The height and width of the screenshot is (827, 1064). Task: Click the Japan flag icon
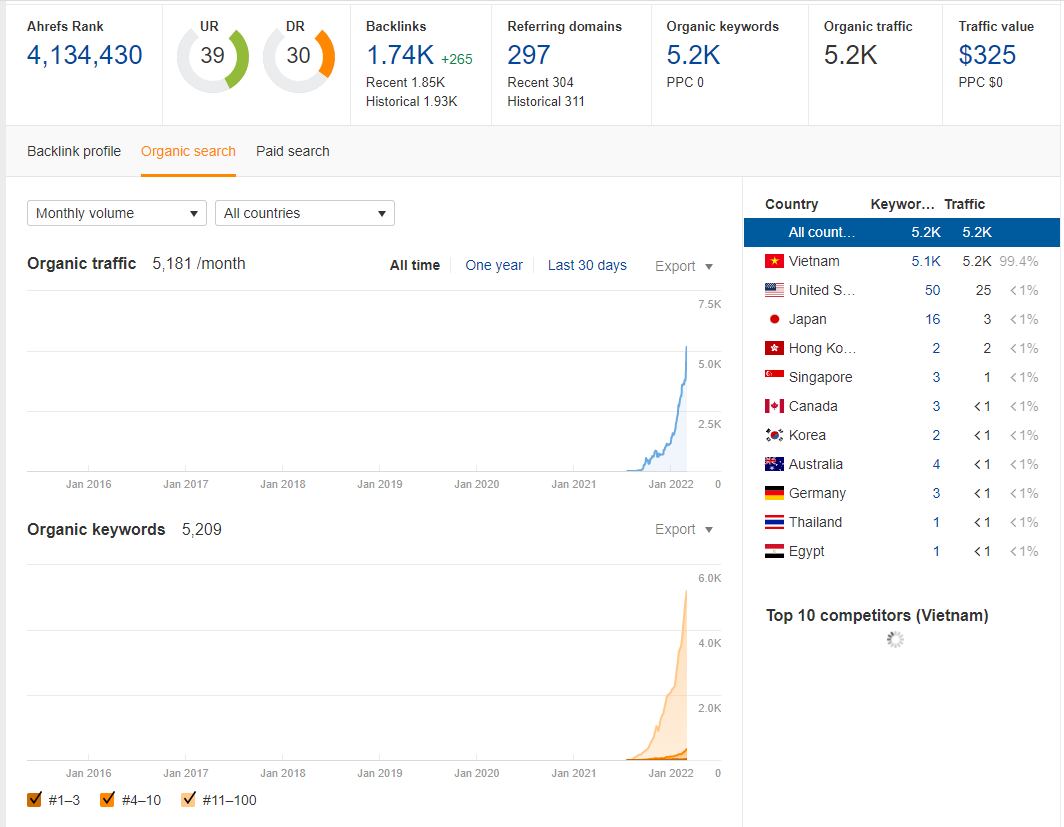click(773, 319)
